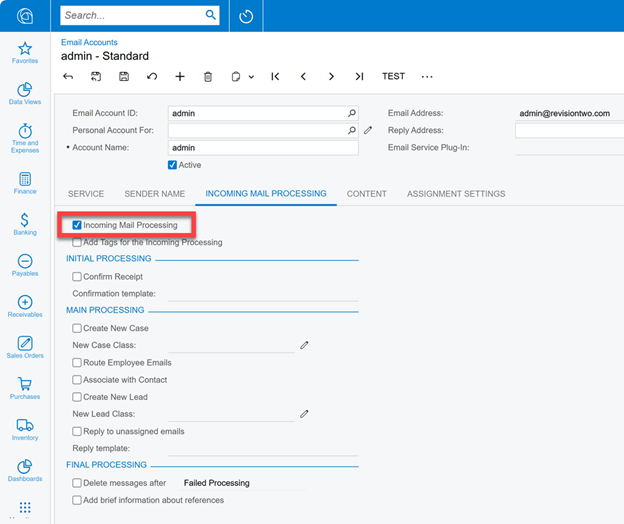Expand clipboard dropdown arrow
The width and height of the screenshot is (624, 524).
pyautogui.click(x=251, y=77)
